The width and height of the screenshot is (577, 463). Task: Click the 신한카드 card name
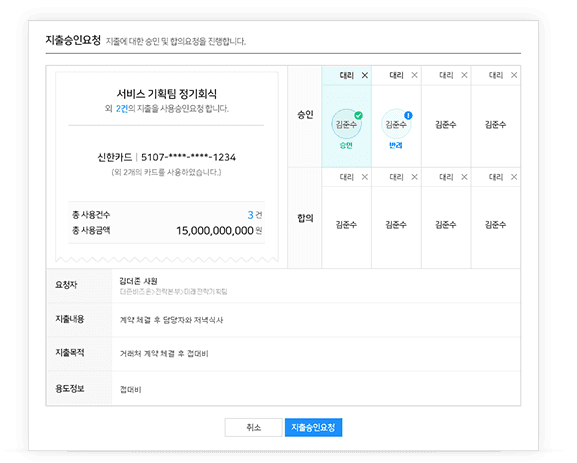(114, 158)
